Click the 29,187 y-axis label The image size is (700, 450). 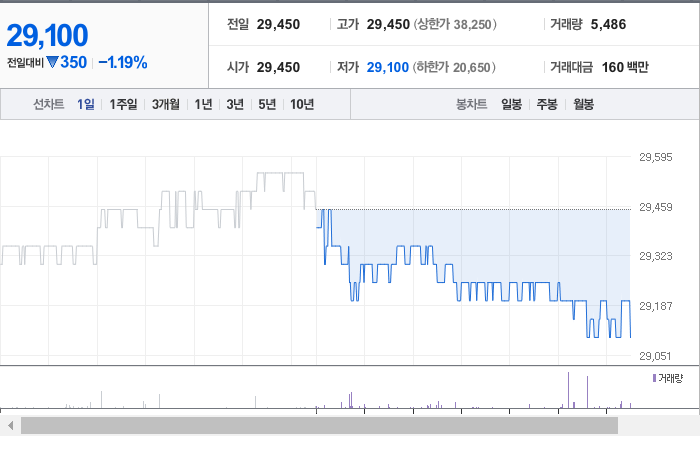(655, 306)
